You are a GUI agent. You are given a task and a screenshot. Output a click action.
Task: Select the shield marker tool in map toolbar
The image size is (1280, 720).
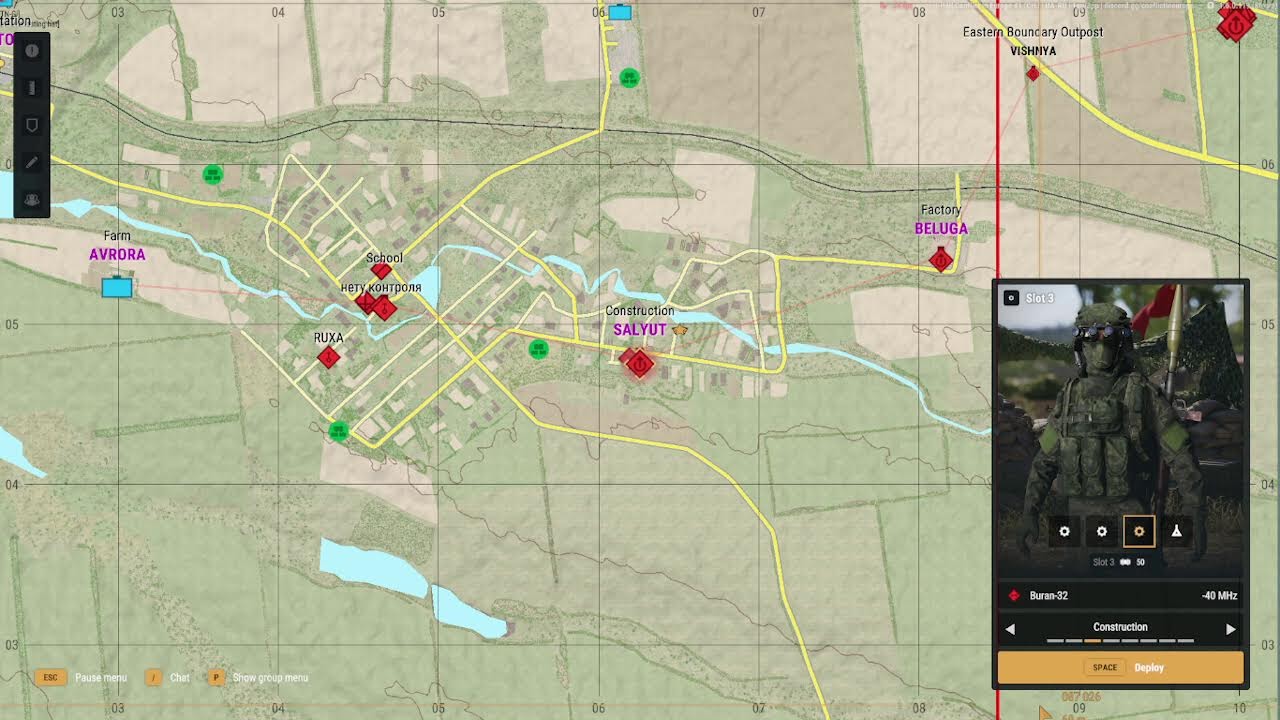point(32,125)
